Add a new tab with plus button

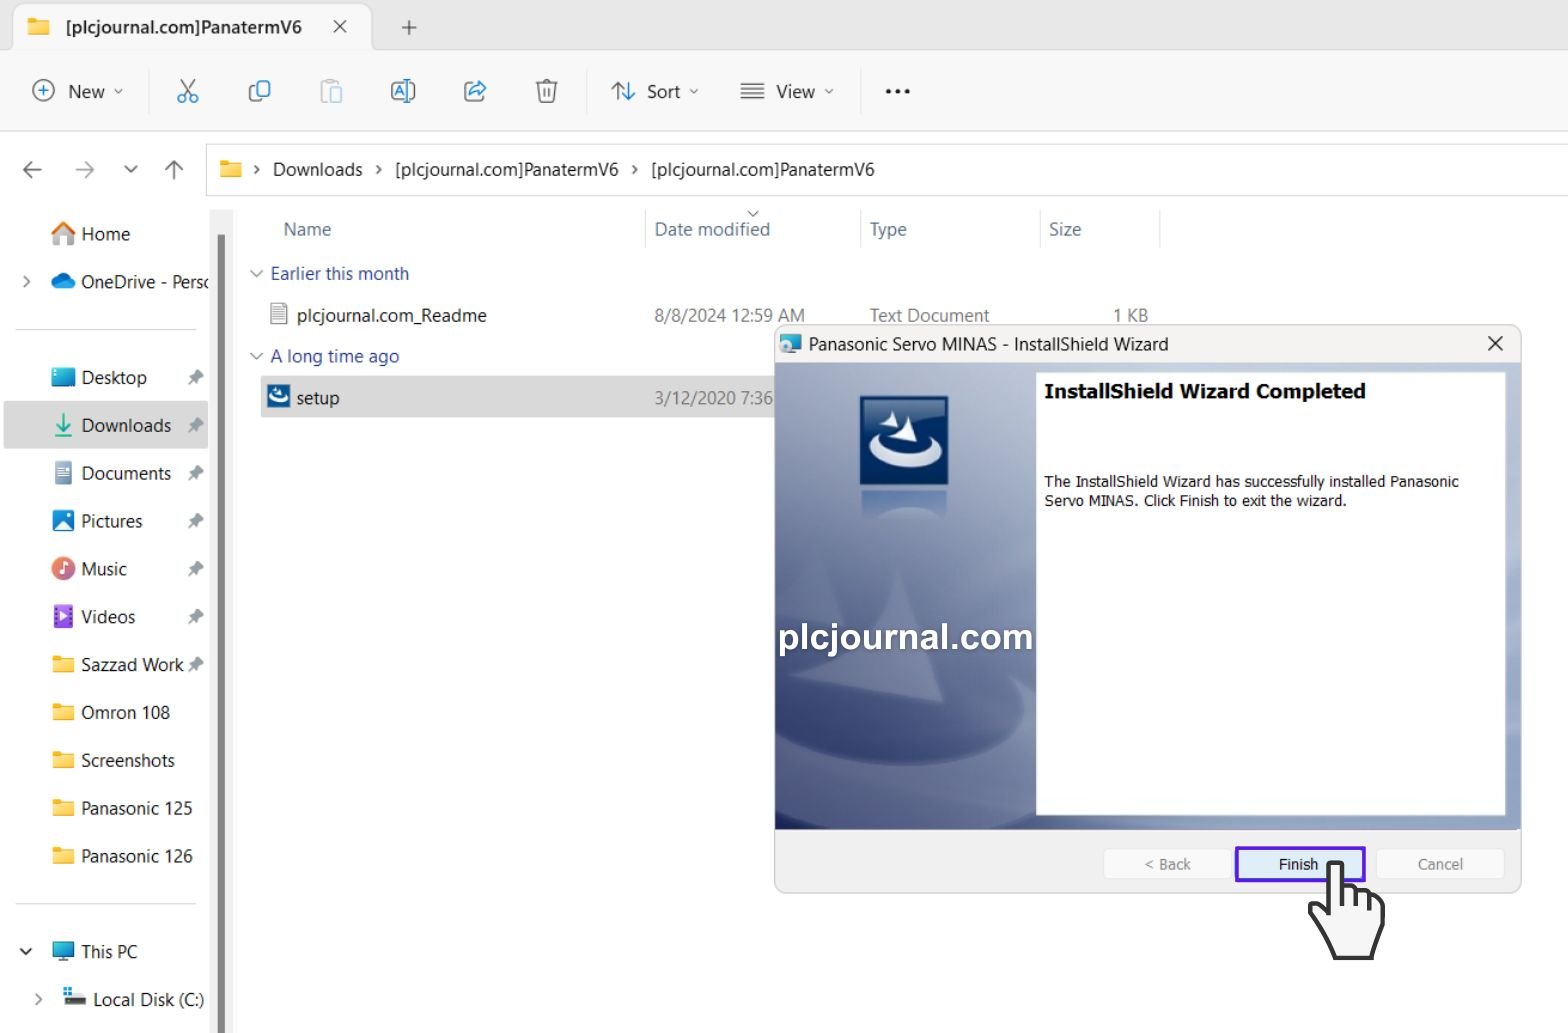(408, 27)
